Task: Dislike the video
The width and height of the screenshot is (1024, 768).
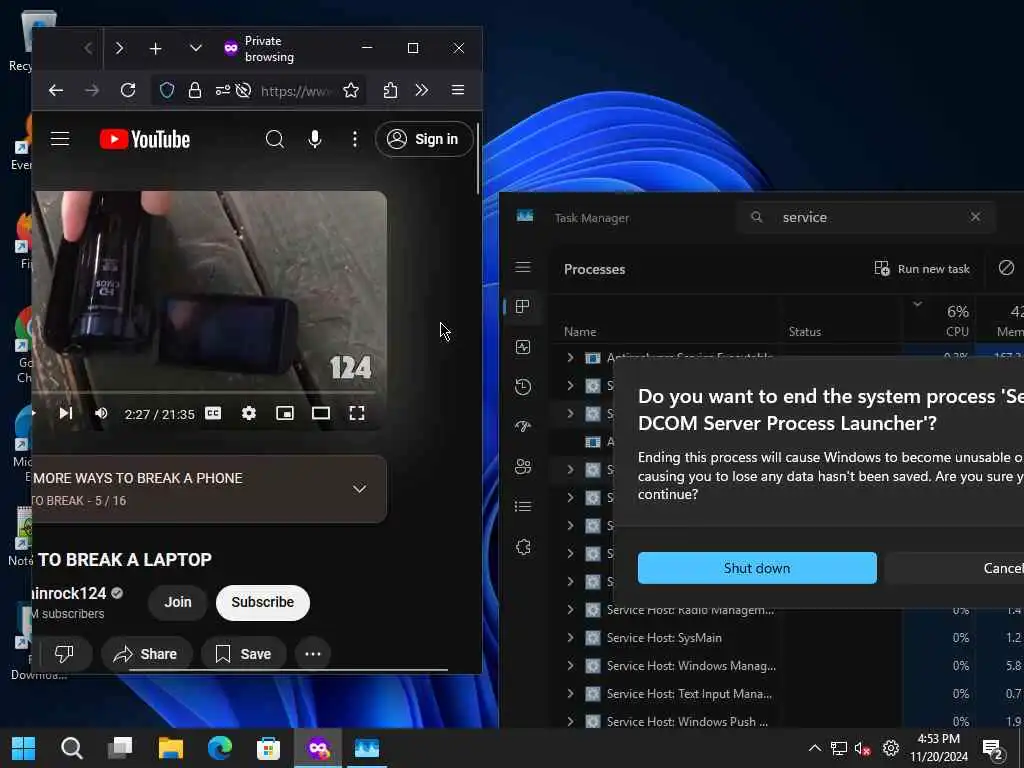Action: (64, 654)
